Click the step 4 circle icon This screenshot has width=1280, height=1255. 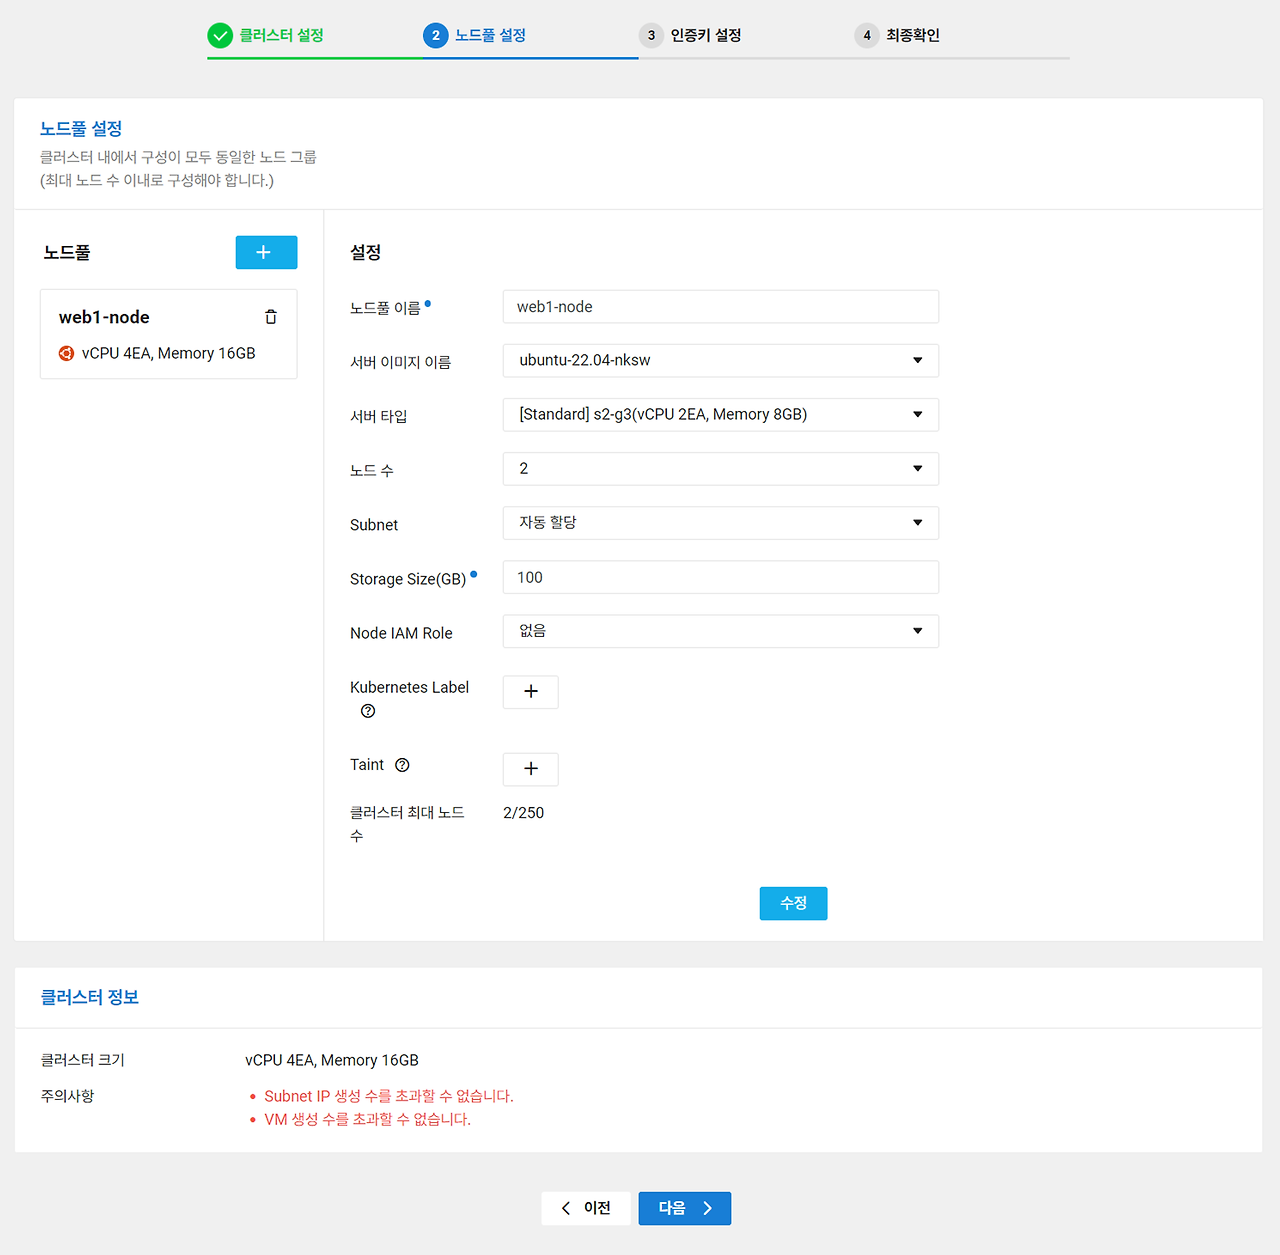[867, 36]
